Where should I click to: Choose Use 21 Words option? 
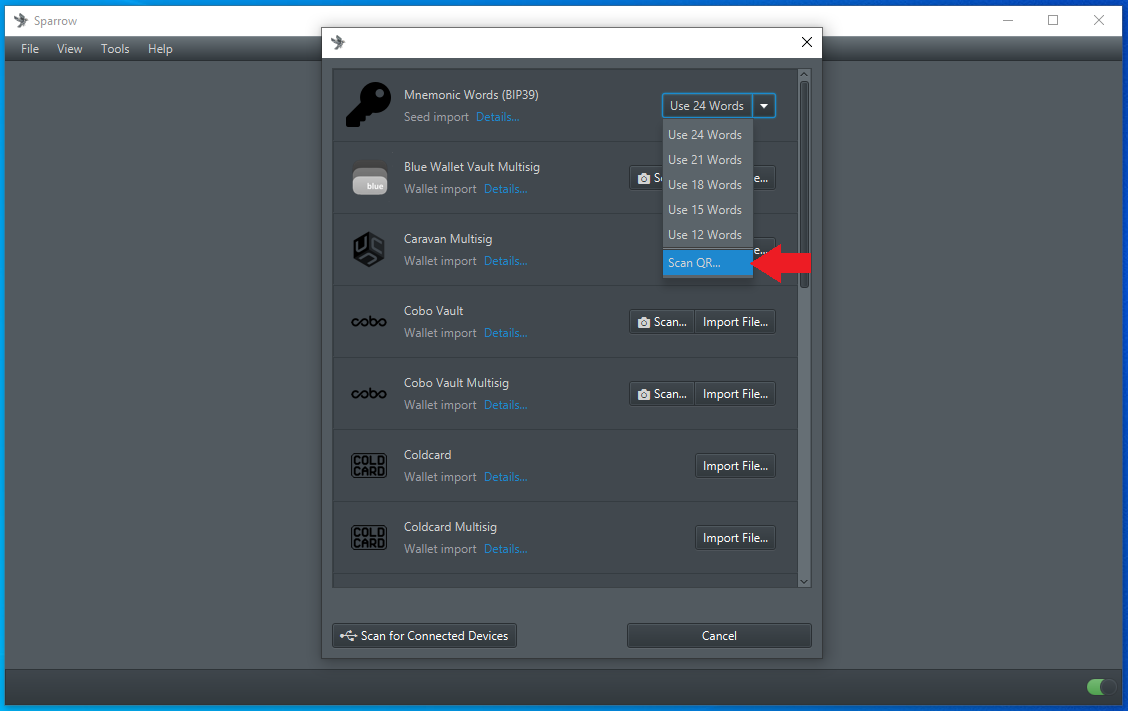pyautogui.click(x=707, y=160)
